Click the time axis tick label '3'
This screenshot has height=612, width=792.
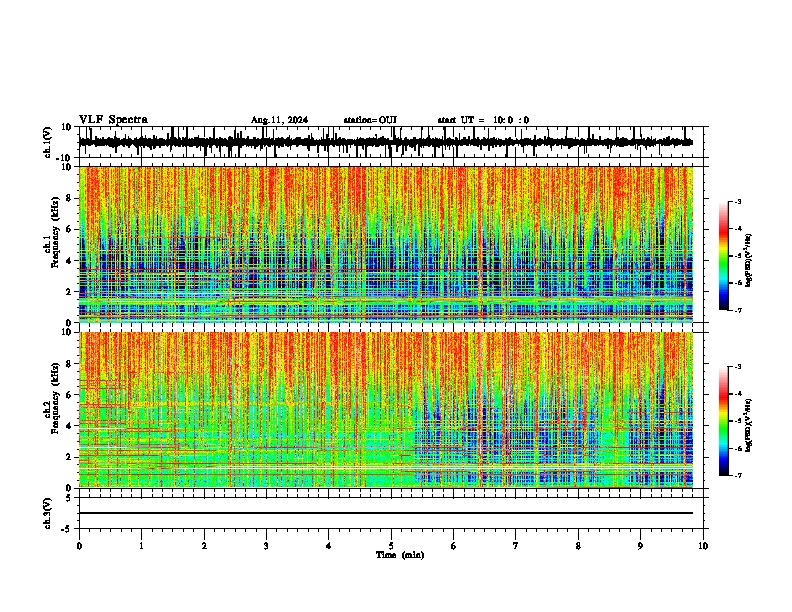click(x=266, y=546)
